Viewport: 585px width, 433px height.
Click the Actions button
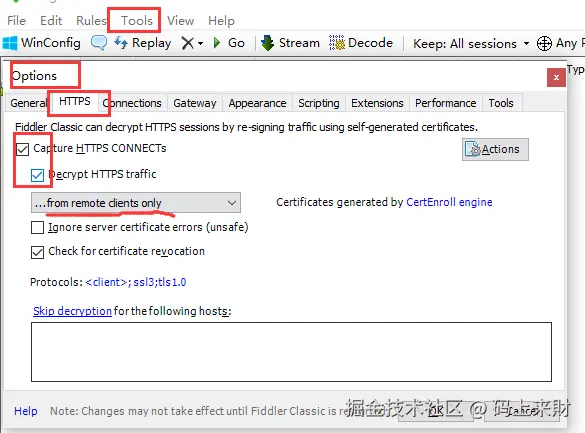[x=495, y=150]
